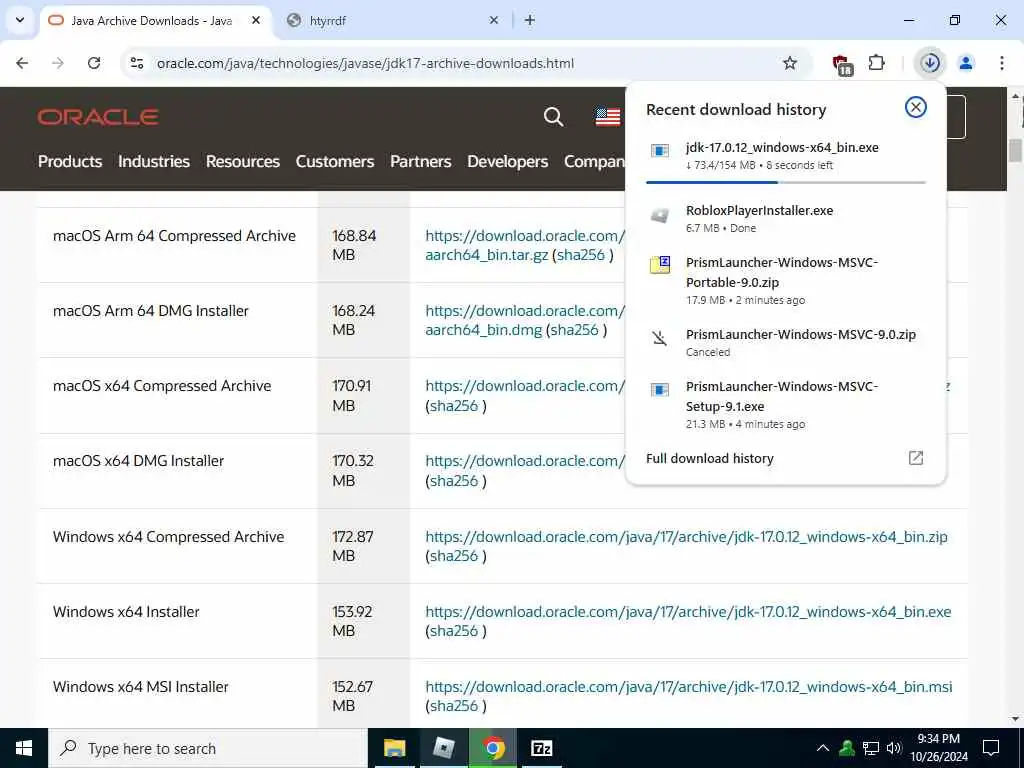This screenshot has width=1024, height=768.
Task: Open sha256 link for Windows x64 Installer
Action: pyautogui.click(x=453, y=631)
